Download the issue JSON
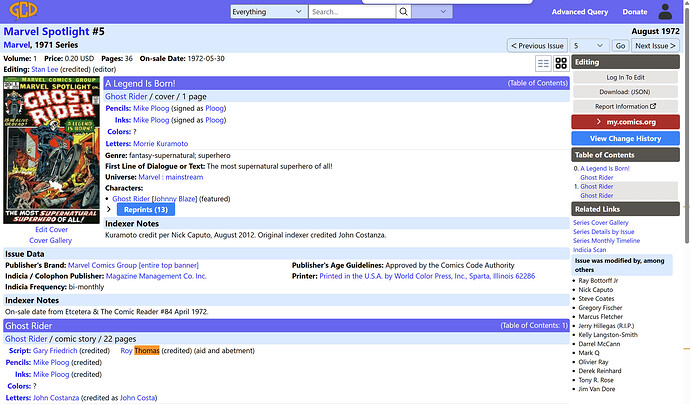This screenshot has height=404, width=690. [x=625, y=92]
